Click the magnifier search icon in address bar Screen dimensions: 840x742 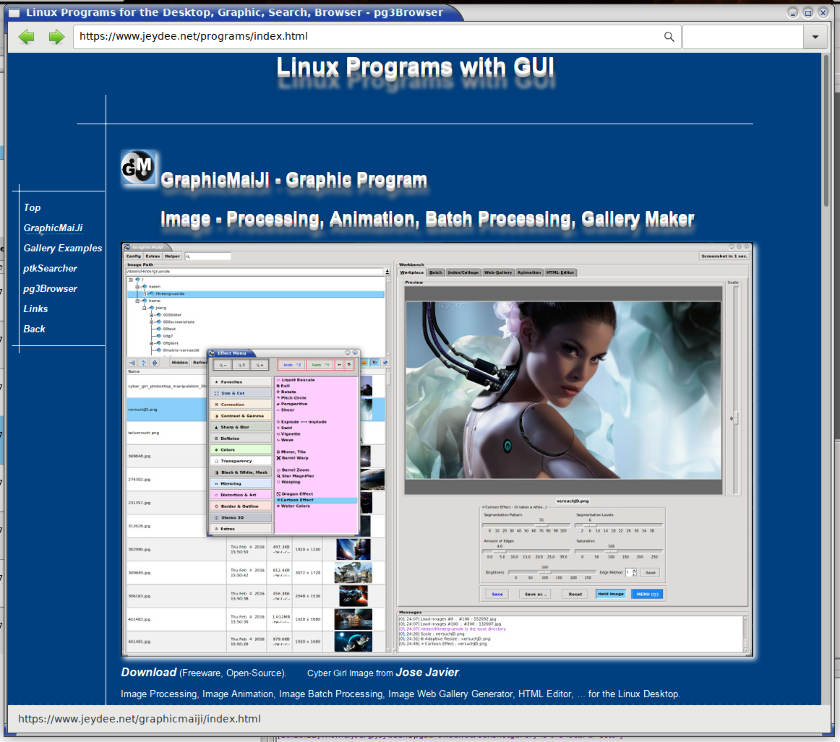(x=669, y=36)
